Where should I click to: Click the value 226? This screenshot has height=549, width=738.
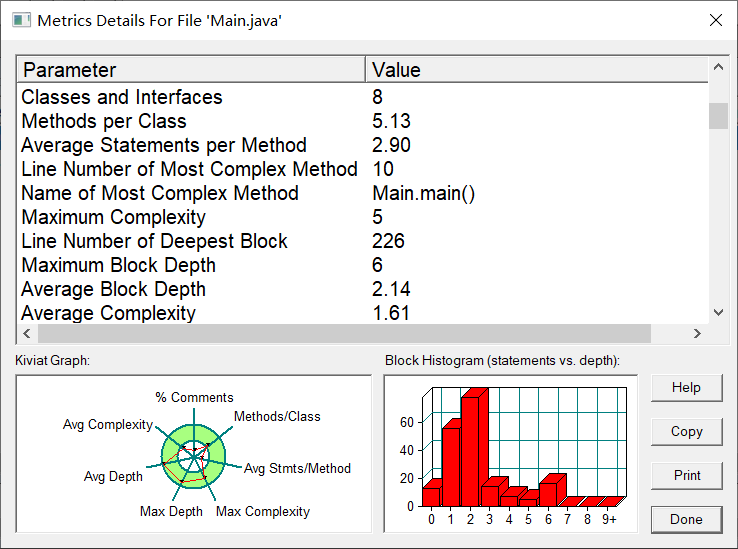point(388,241)
